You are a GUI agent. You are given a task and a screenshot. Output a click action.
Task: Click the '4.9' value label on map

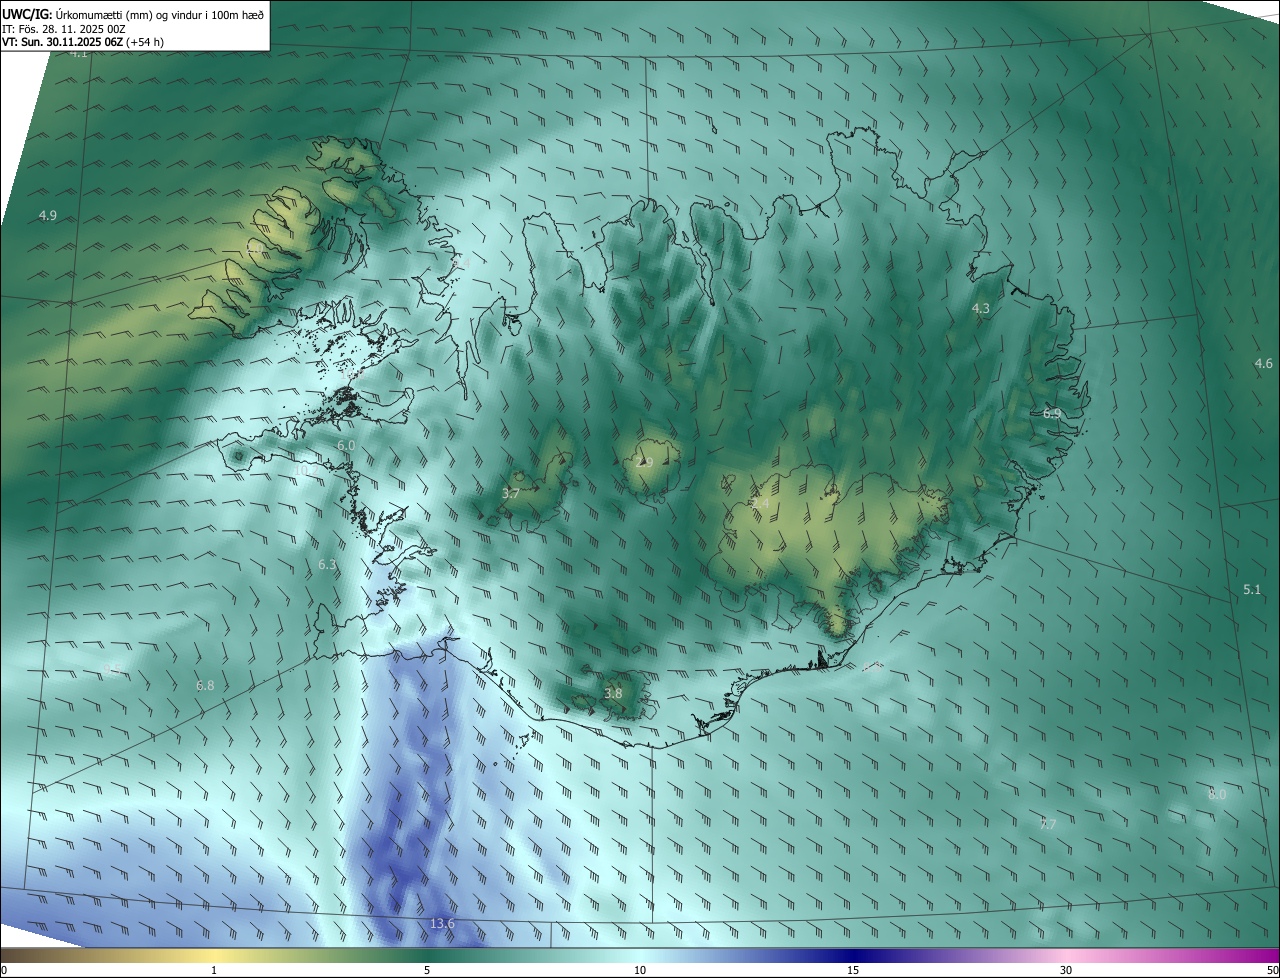[x=47, y=215]
